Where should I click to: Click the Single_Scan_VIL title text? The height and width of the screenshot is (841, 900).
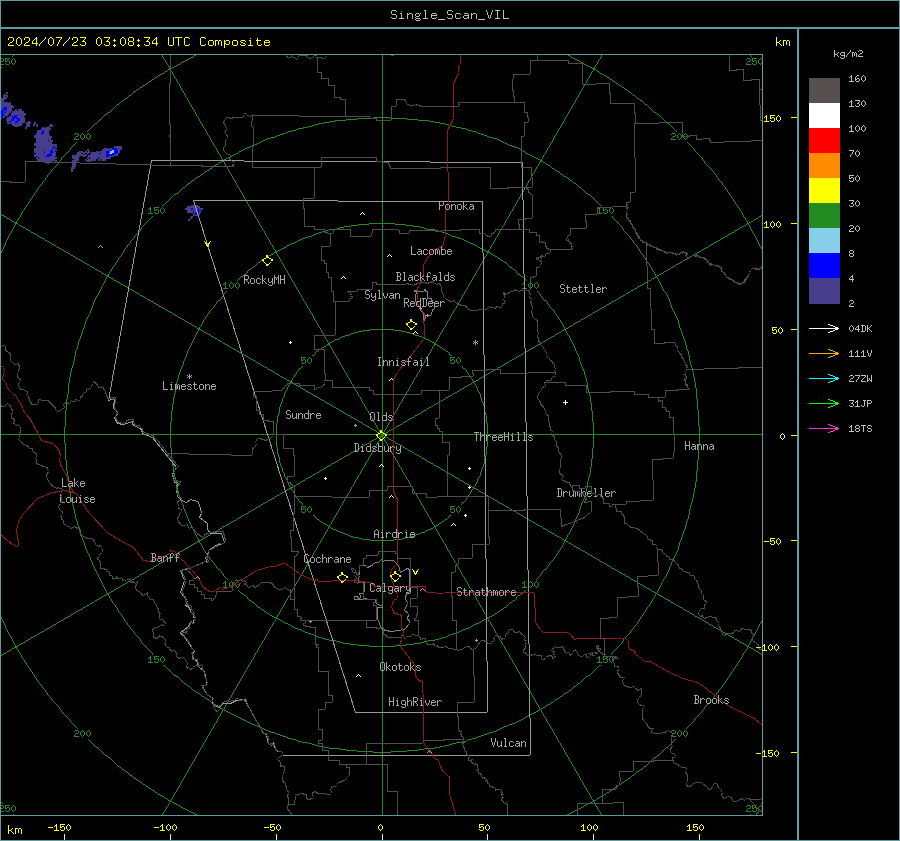click(449, 15)
